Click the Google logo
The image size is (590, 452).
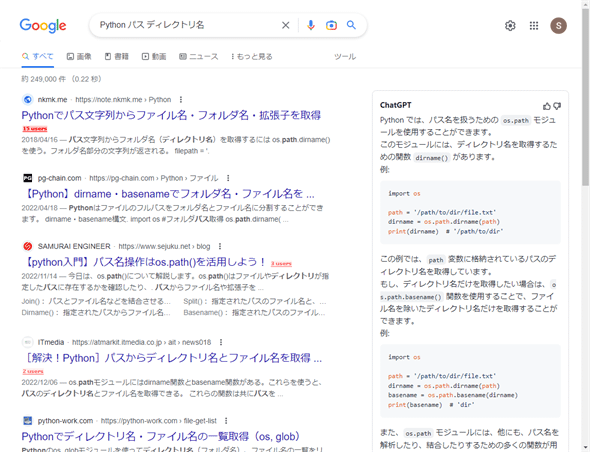(x=43, y=26)
